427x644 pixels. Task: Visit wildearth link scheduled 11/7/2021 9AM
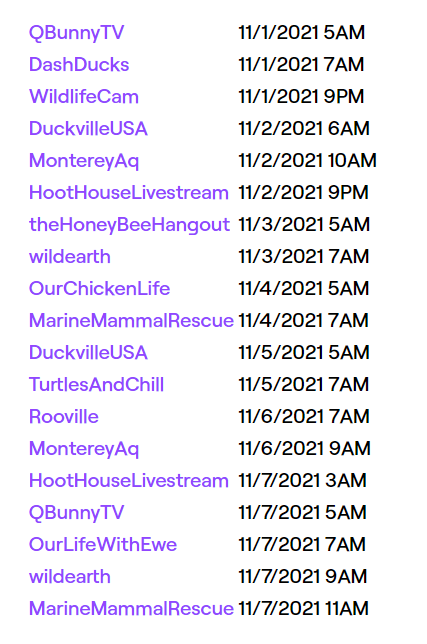click(70, 577)
